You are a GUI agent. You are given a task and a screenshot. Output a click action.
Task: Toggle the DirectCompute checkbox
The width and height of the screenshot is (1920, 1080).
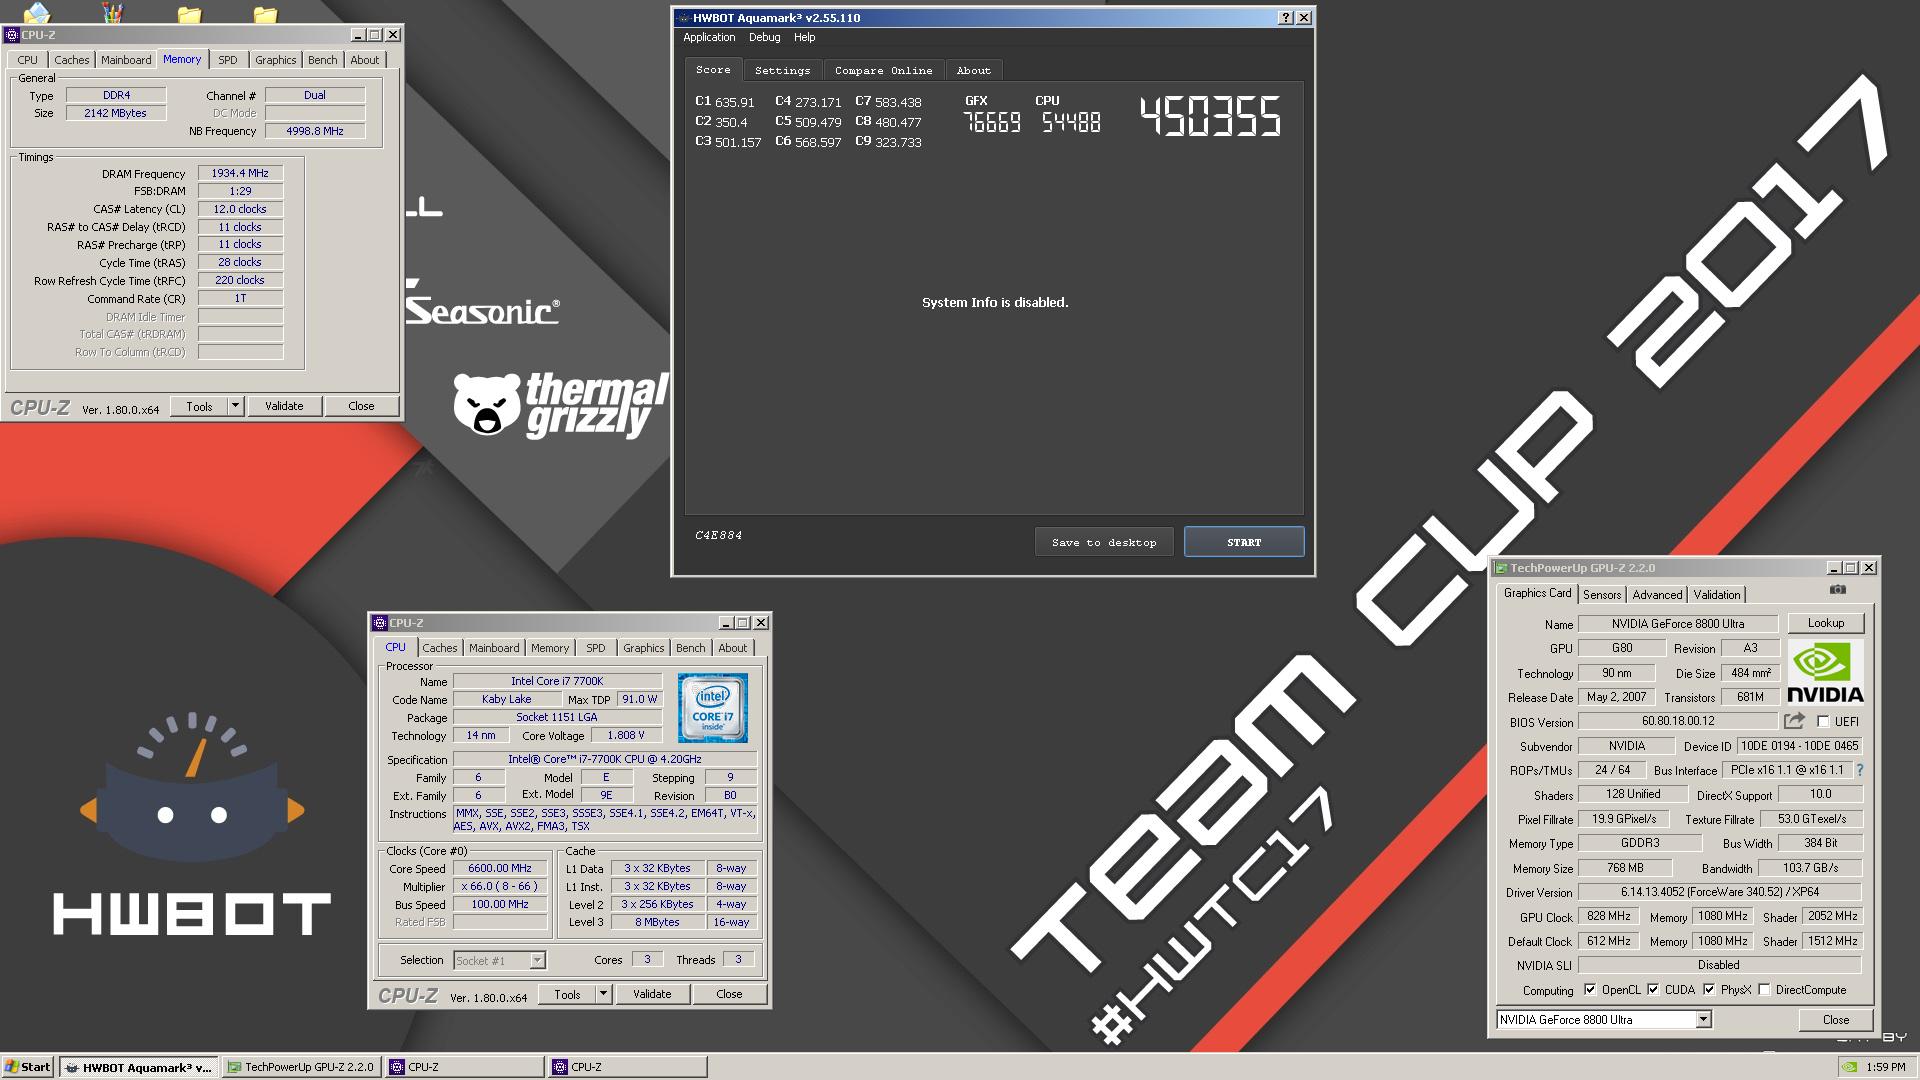pos(1765,990)
